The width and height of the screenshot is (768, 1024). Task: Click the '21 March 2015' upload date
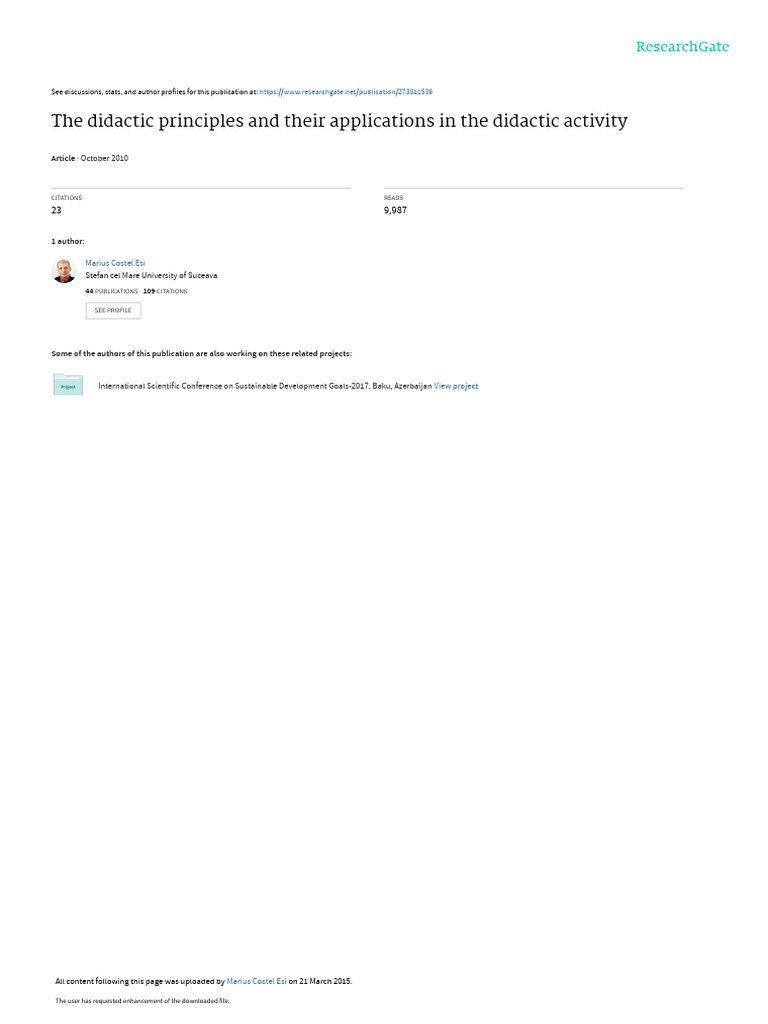point(325,981)
